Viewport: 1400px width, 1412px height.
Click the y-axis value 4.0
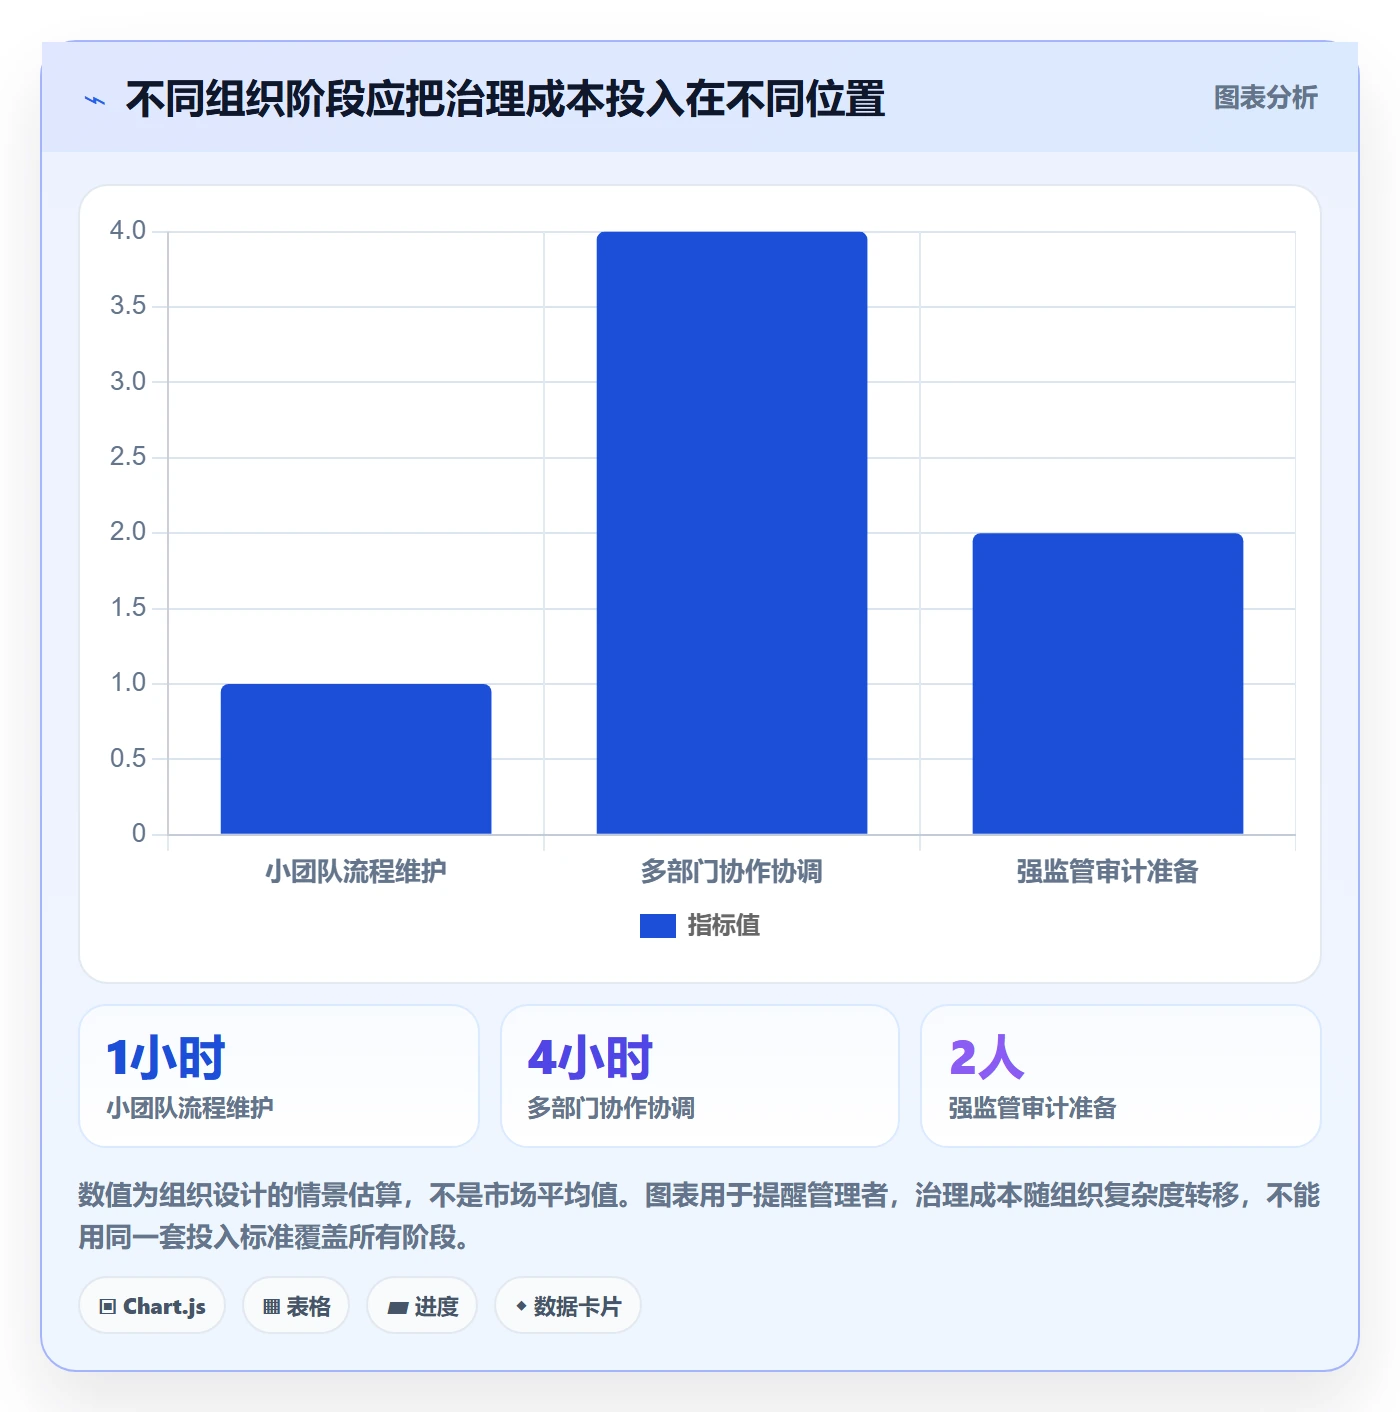[x=128, y=231]
